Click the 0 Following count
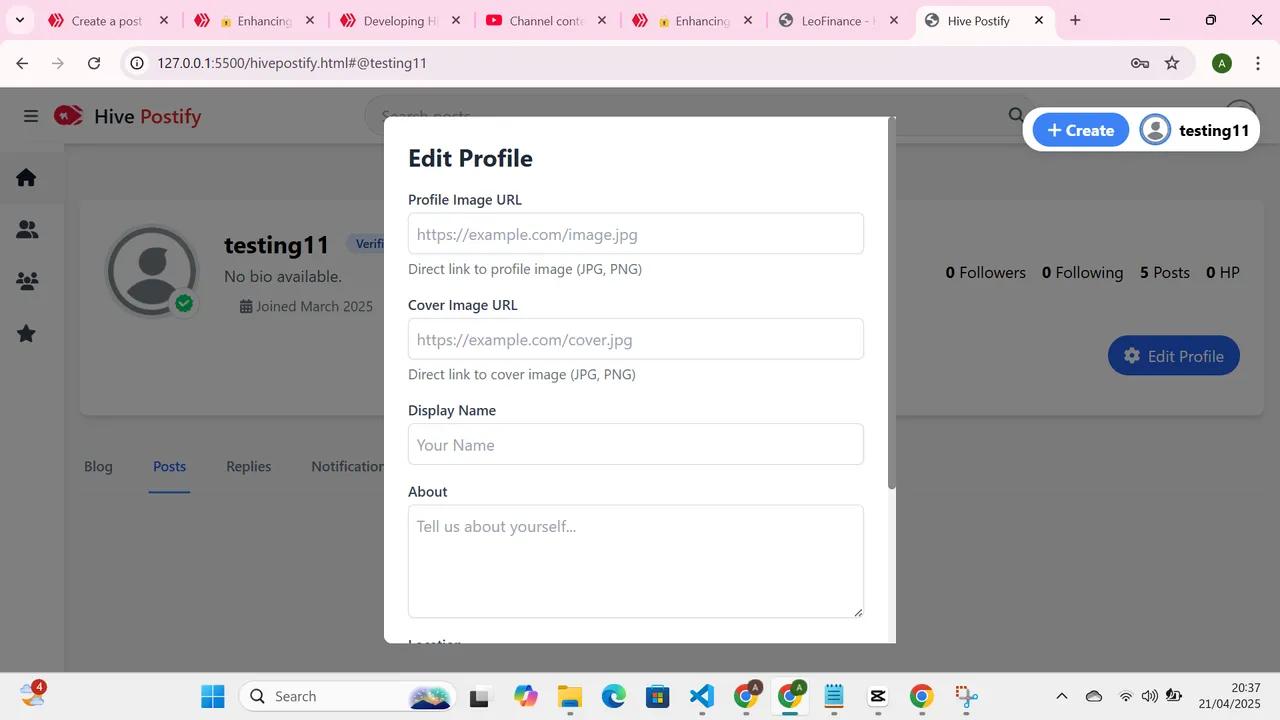The height and width of the screenshot is (720, 1280). point(1082,272)
